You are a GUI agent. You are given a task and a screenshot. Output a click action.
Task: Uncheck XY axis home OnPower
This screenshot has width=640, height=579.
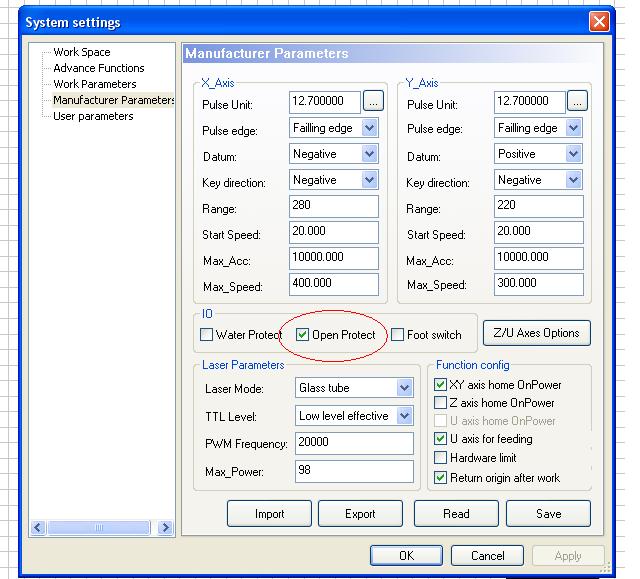(x=441, y=385)
